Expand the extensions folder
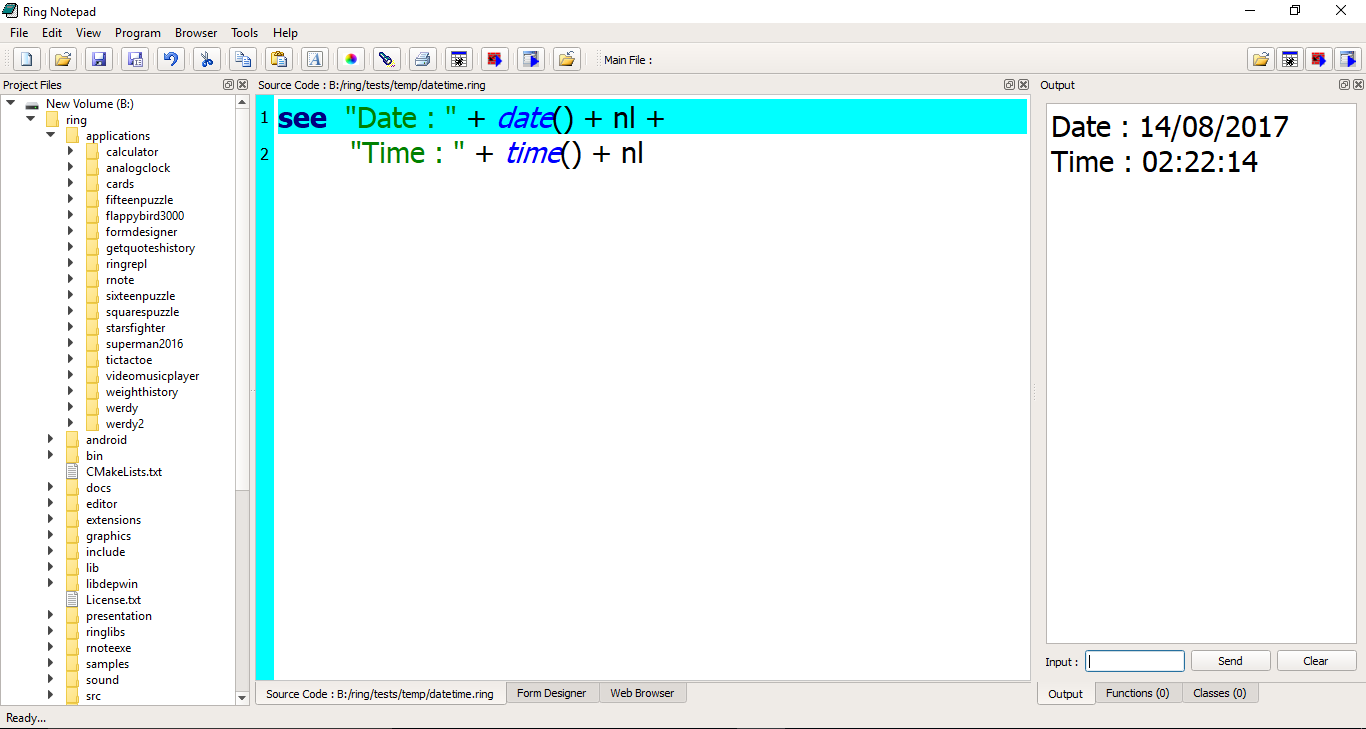 (49, 519)
